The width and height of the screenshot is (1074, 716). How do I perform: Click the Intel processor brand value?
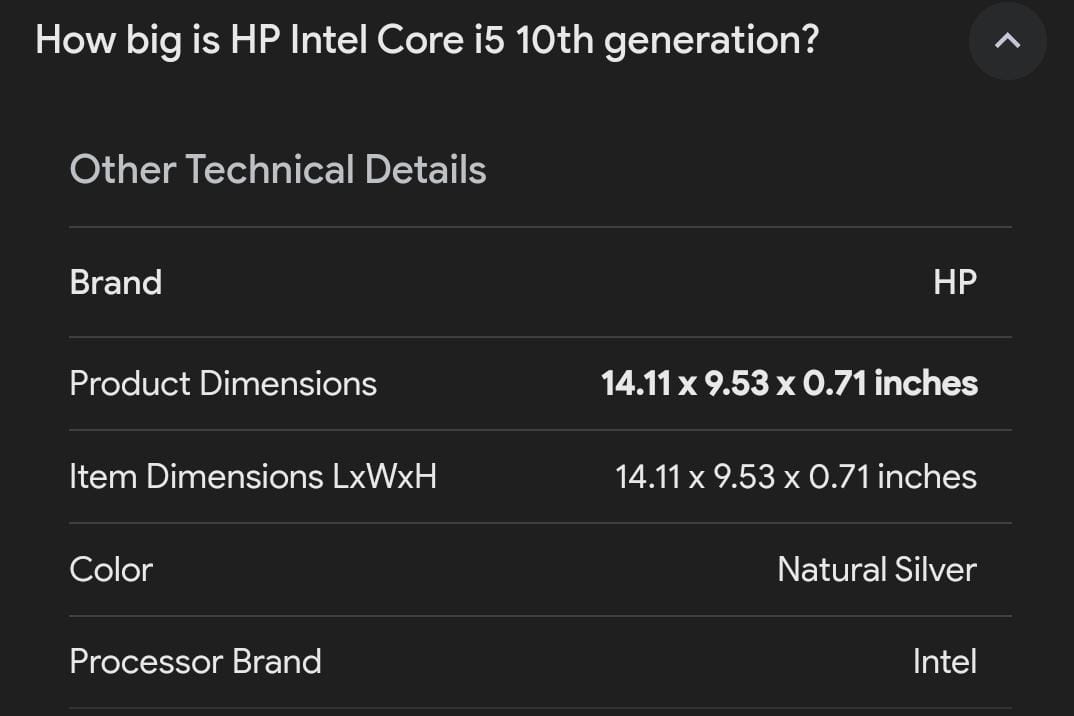coord(944,662)
